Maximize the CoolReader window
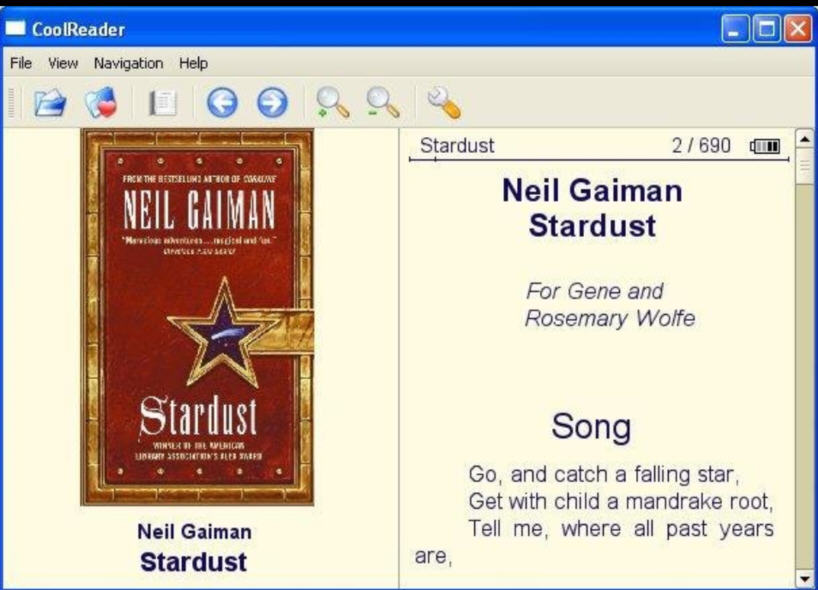Screen dimensions: 818x590 tap(766, 29)
